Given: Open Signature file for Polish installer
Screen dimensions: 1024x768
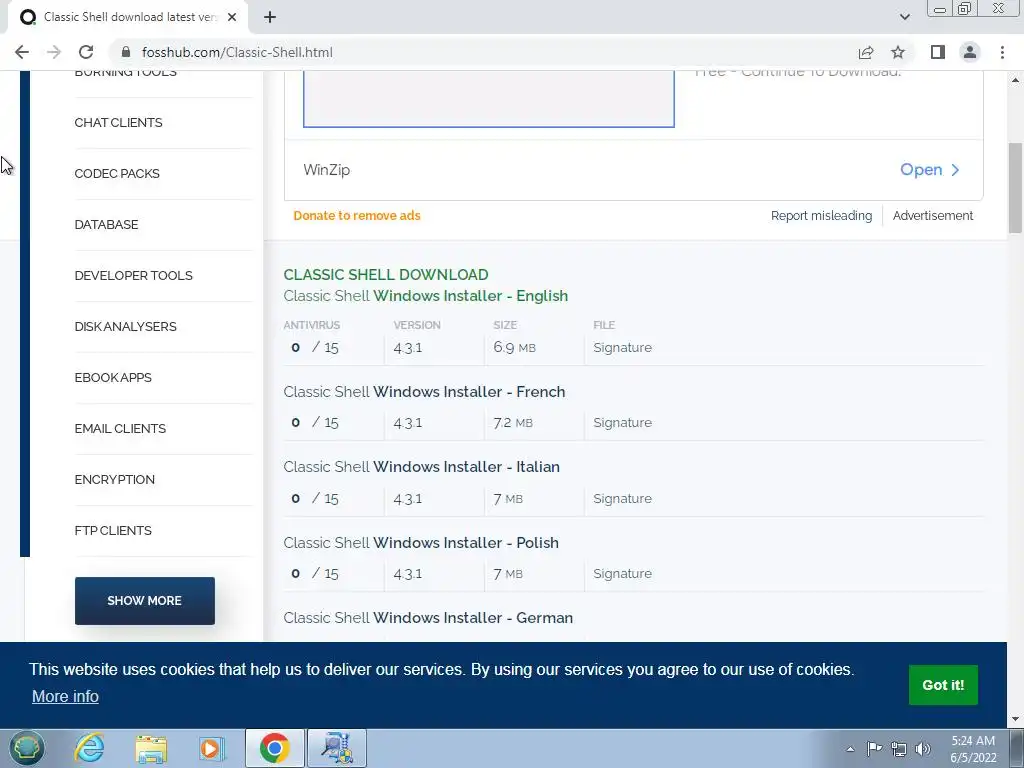Looking at the screenshot, I should tap(622, 573).
